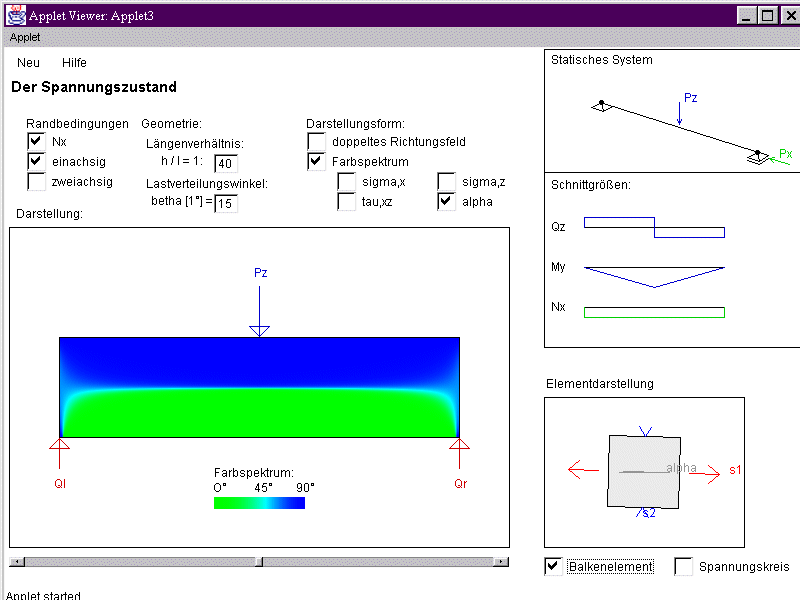Click the left support Ql triangle symbol
Screen dimensions: 800x600
pyautogui.click(x=60, y=444)
